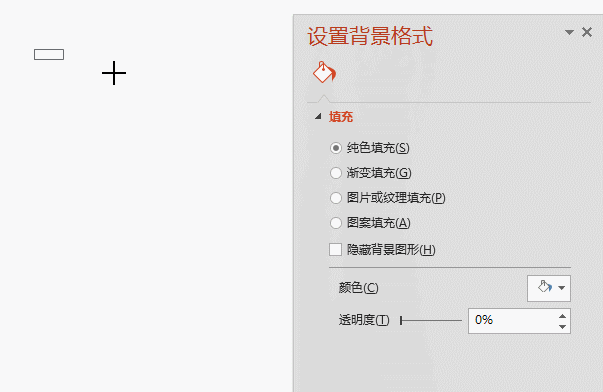The width and height of the screenshot is (603, 392).
Task: Click the 颜色(C) label
Action: (358, 288)
